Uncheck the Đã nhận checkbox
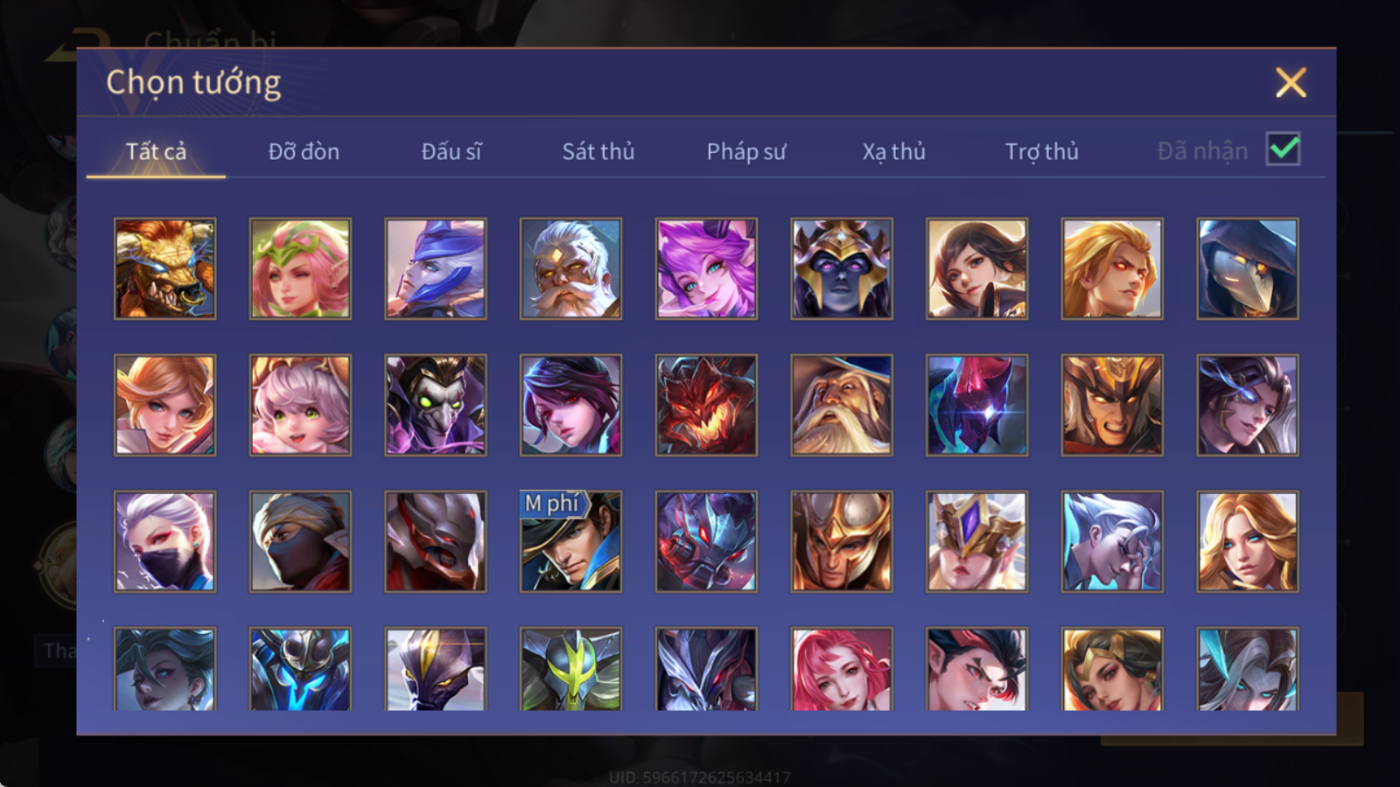Screen dimensions: 1400x787 tap(1283, 150)
